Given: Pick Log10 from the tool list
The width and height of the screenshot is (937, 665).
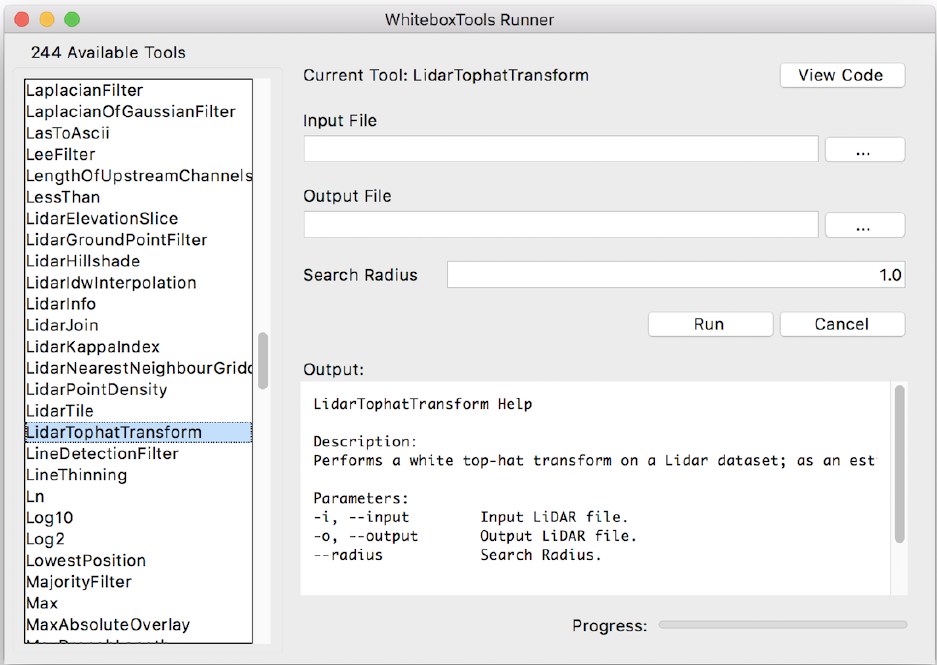Looking at the screenshot, I should (x=138, y=518).
